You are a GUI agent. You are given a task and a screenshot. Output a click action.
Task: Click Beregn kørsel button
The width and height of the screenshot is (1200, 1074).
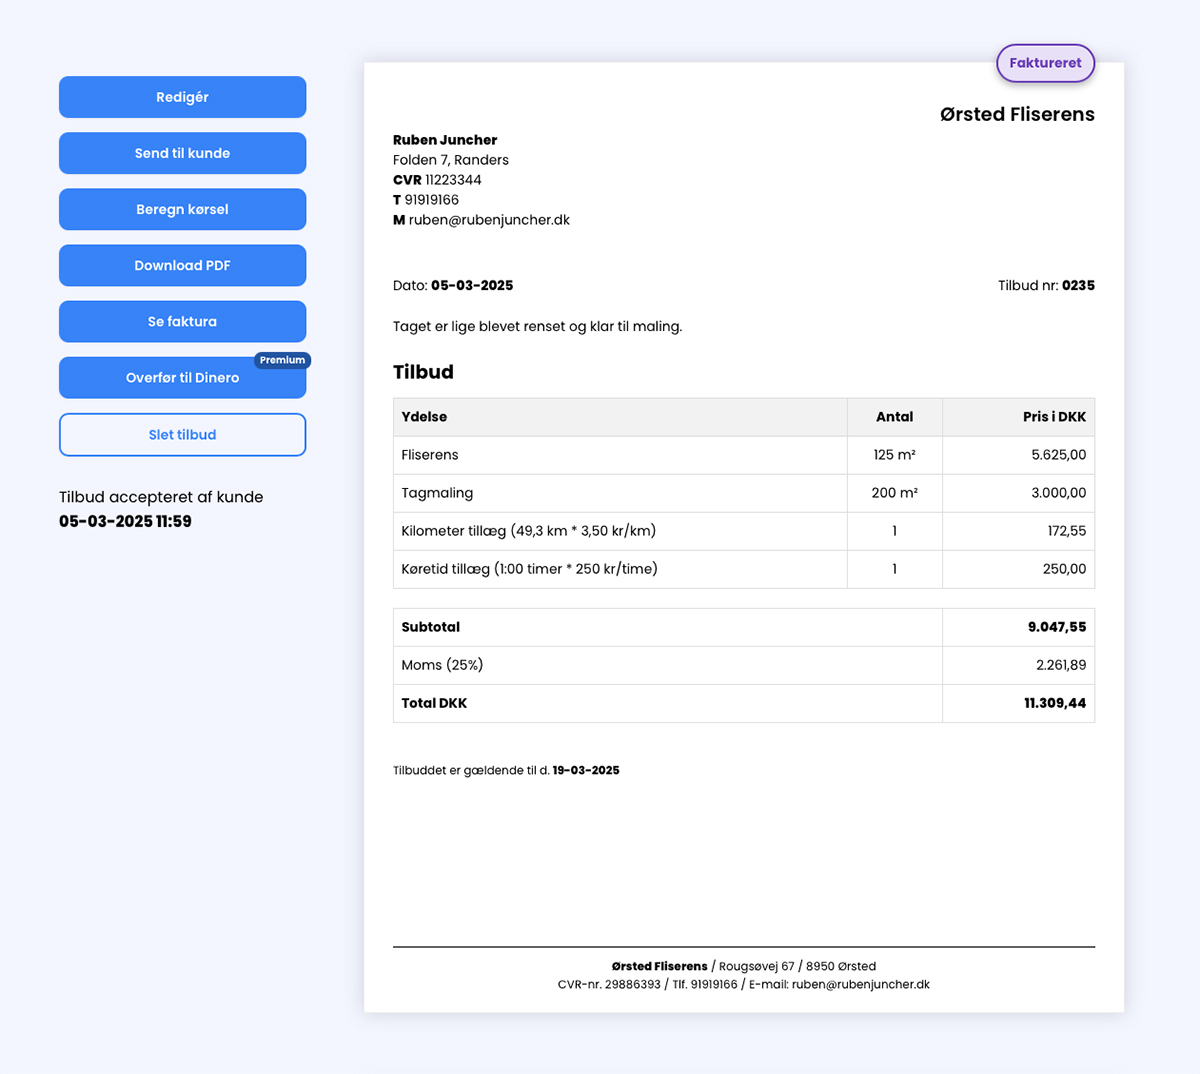[182, 209]
